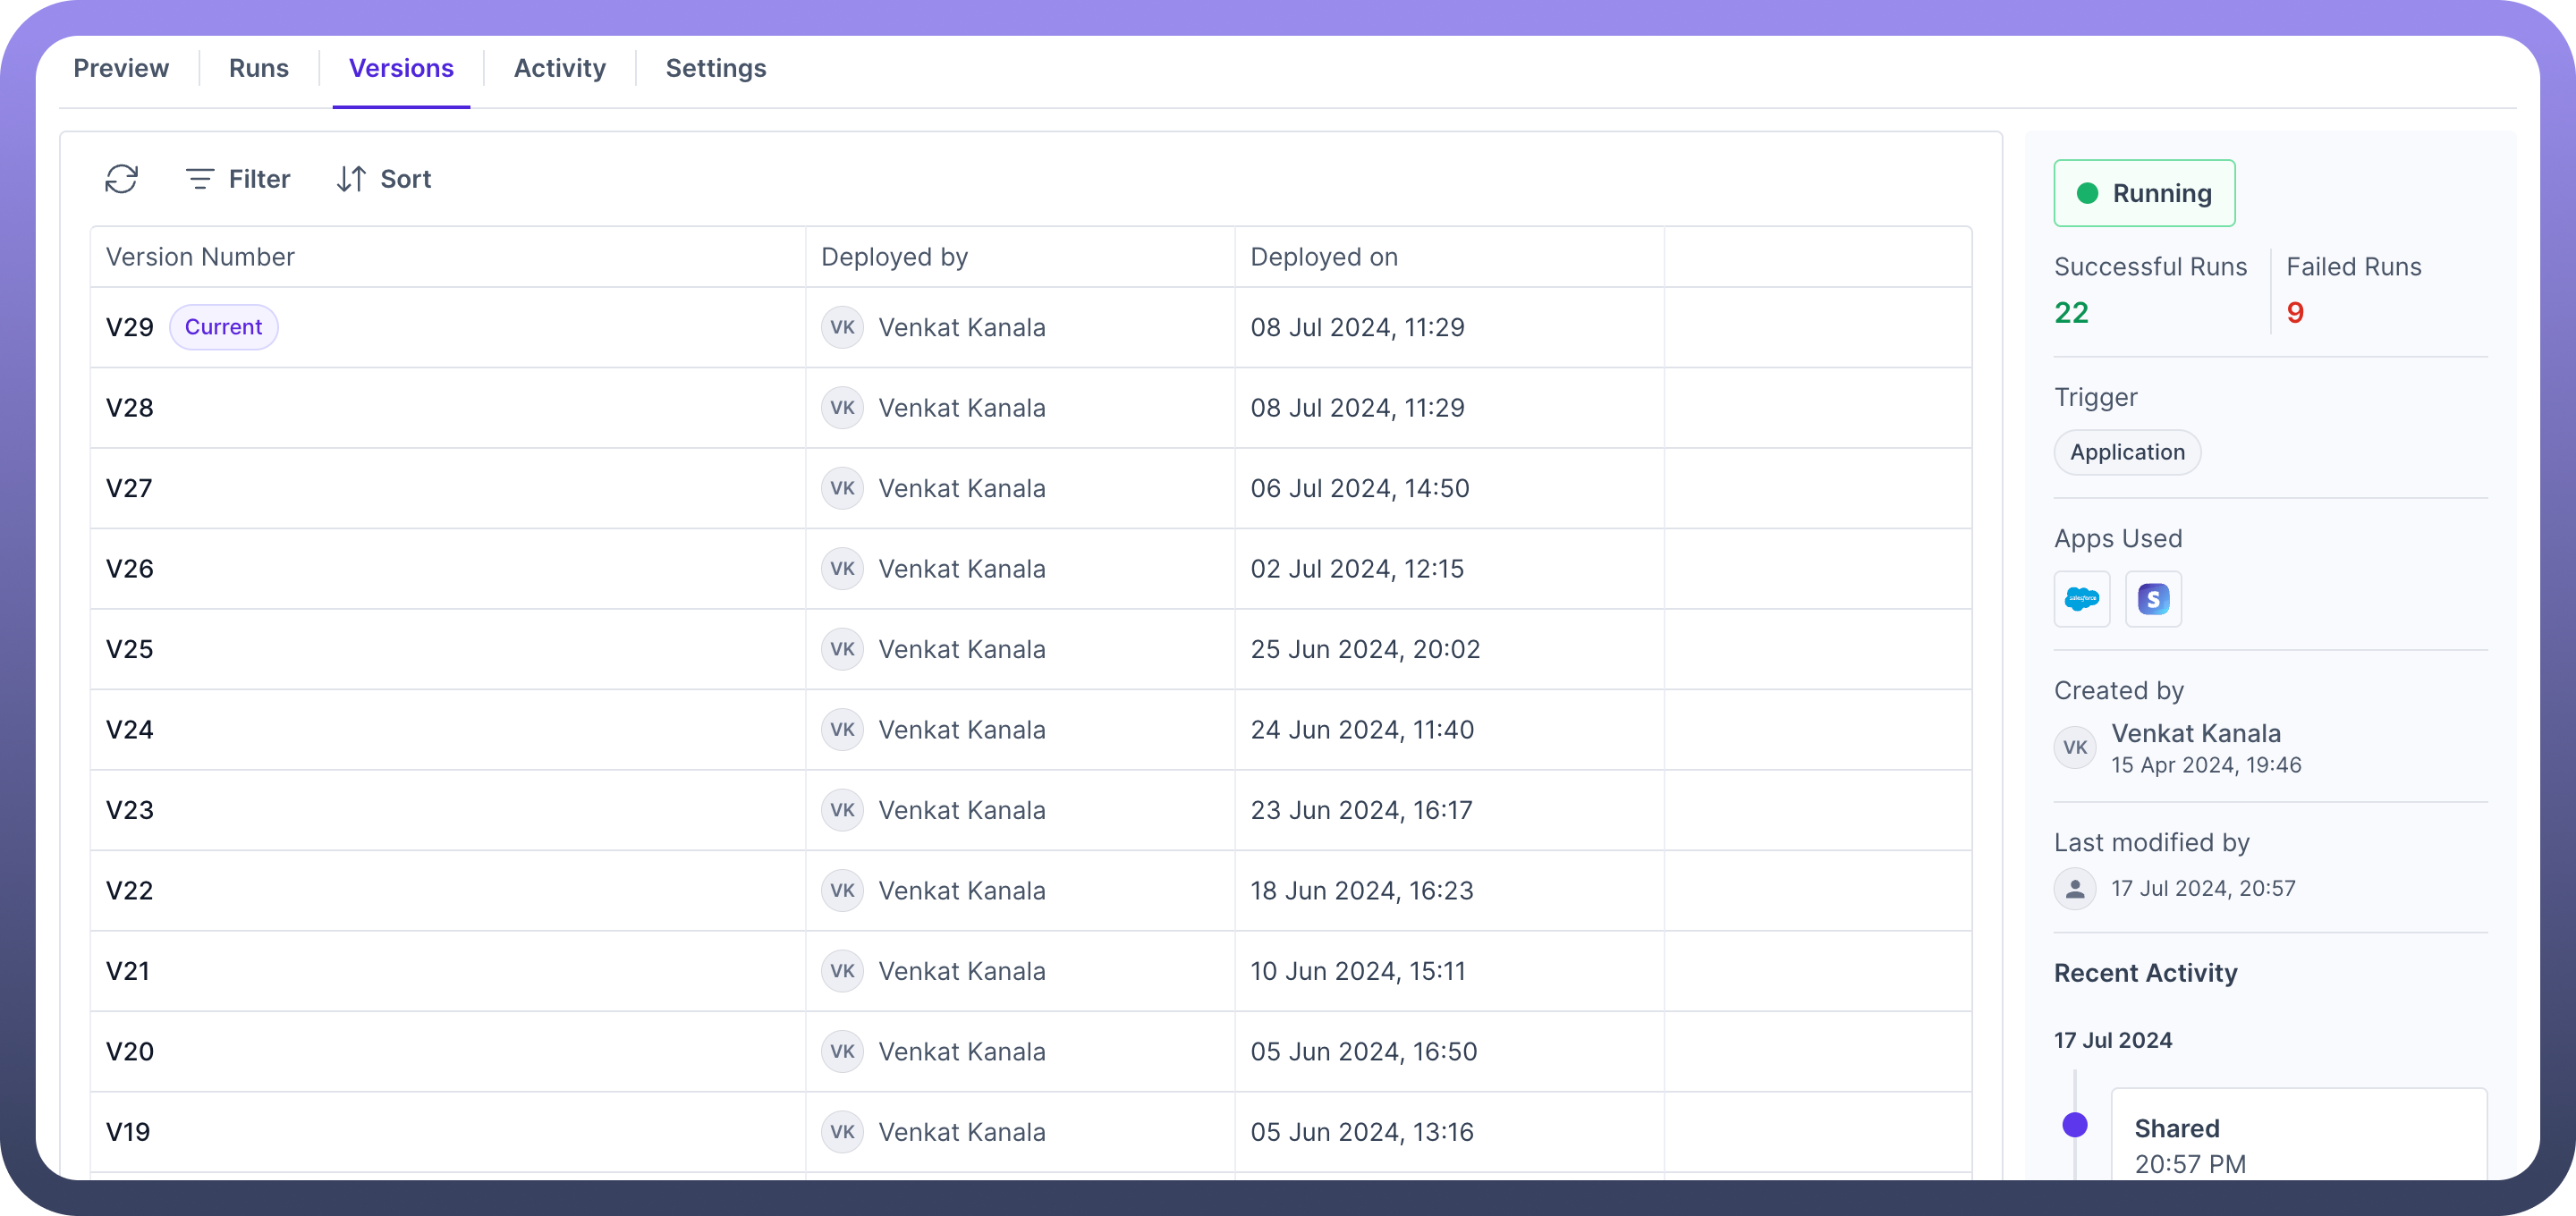Click the Running status badge
The width and height of the screenshot is (2576, 1216).
coord(2144,193)
